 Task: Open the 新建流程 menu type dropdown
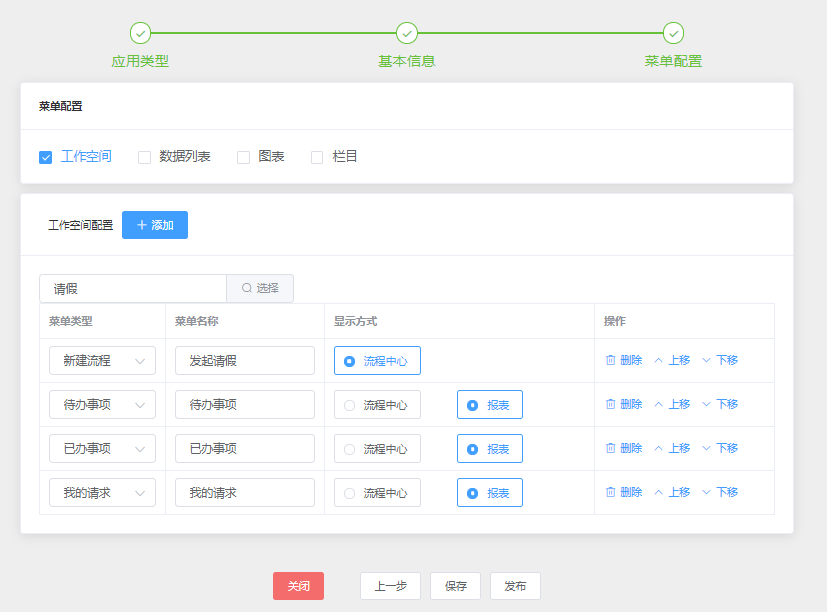pos(102,360)
